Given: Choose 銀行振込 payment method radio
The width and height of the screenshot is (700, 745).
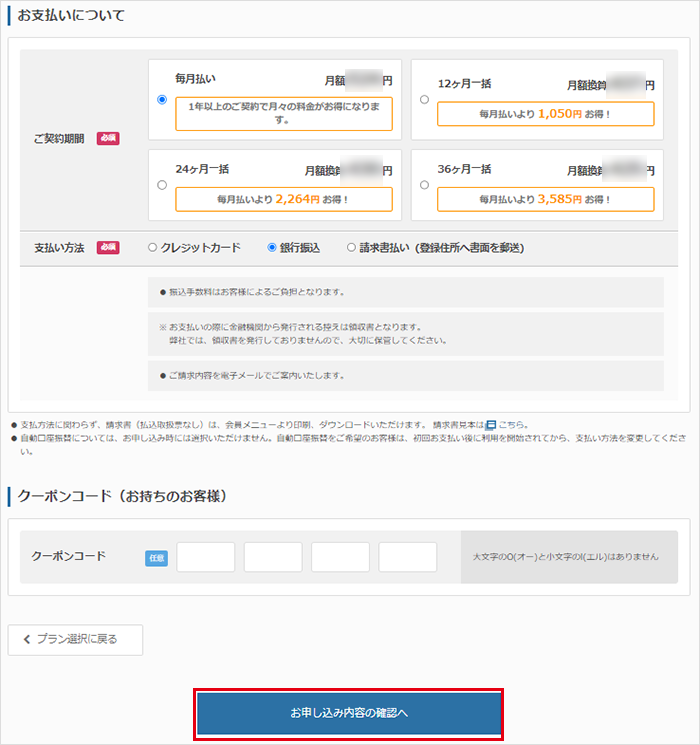Looking at the screenshot, I should [x=272, y=247].
